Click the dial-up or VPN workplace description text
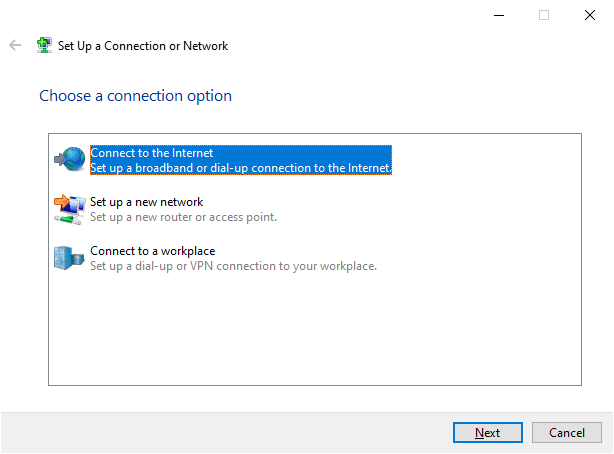The width and height of the screenshot is (614, 454). [x=233, y=266]
